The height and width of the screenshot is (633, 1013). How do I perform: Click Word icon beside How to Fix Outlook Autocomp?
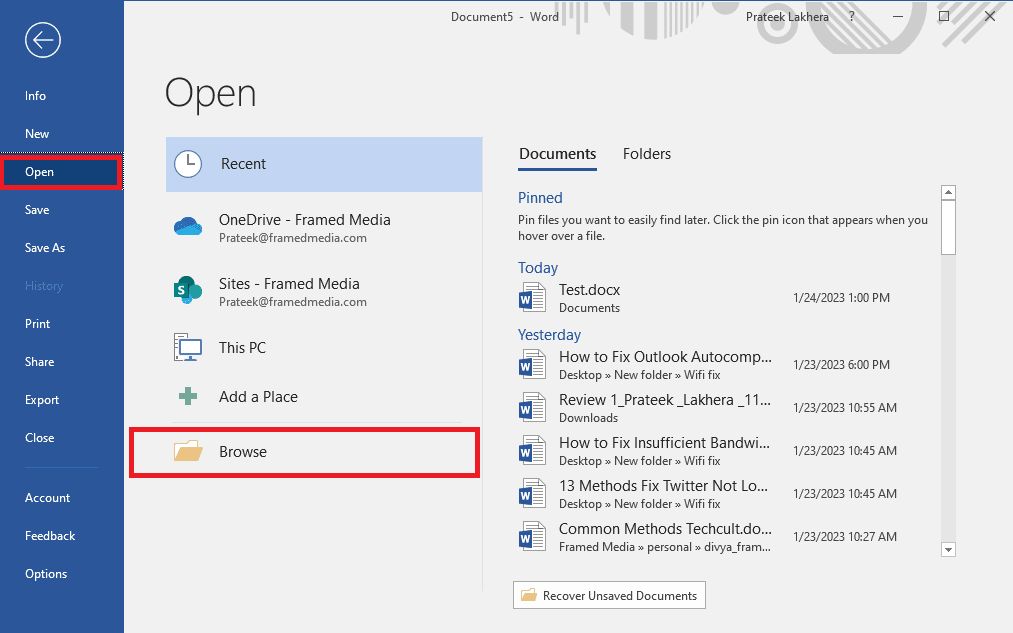[532, 364]
